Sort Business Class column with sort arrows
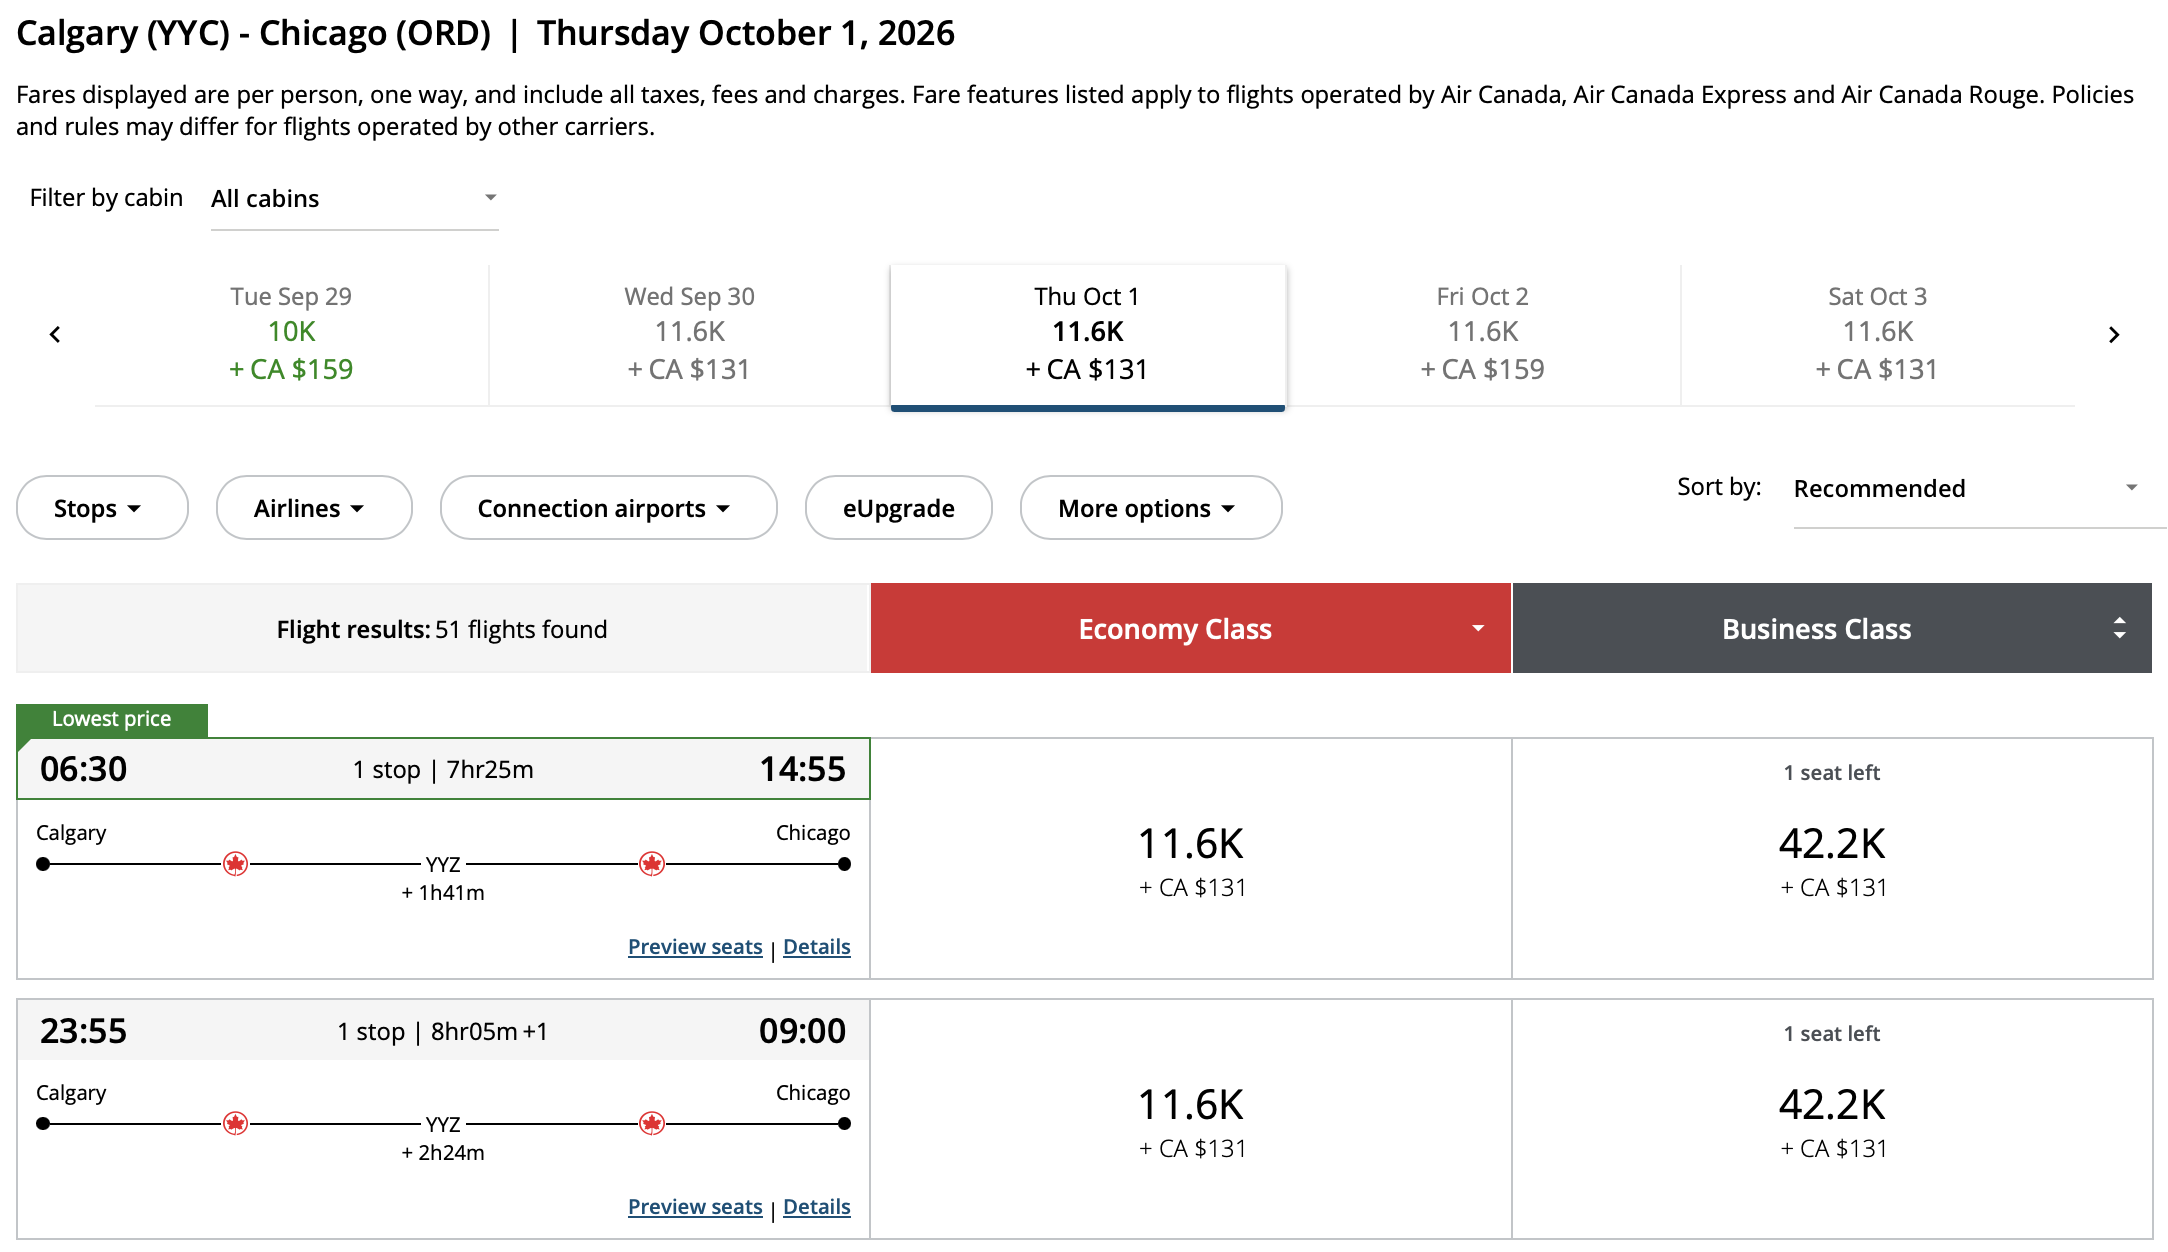Image resolution: width=2168 pixels, height=1252 pixels. [x=2119, y=628]
